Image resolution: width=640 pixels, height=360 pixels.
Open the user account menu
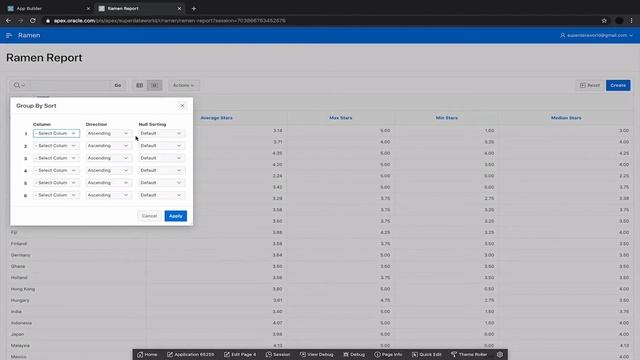click(x=596, y=36)
